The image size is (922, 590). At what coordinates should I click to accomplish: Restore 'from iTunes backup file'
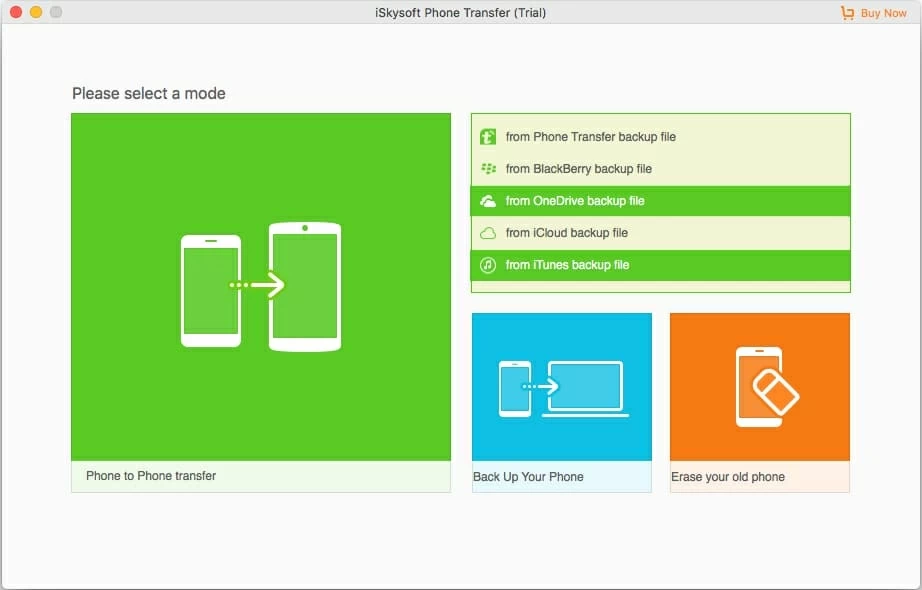click(567, 265)
